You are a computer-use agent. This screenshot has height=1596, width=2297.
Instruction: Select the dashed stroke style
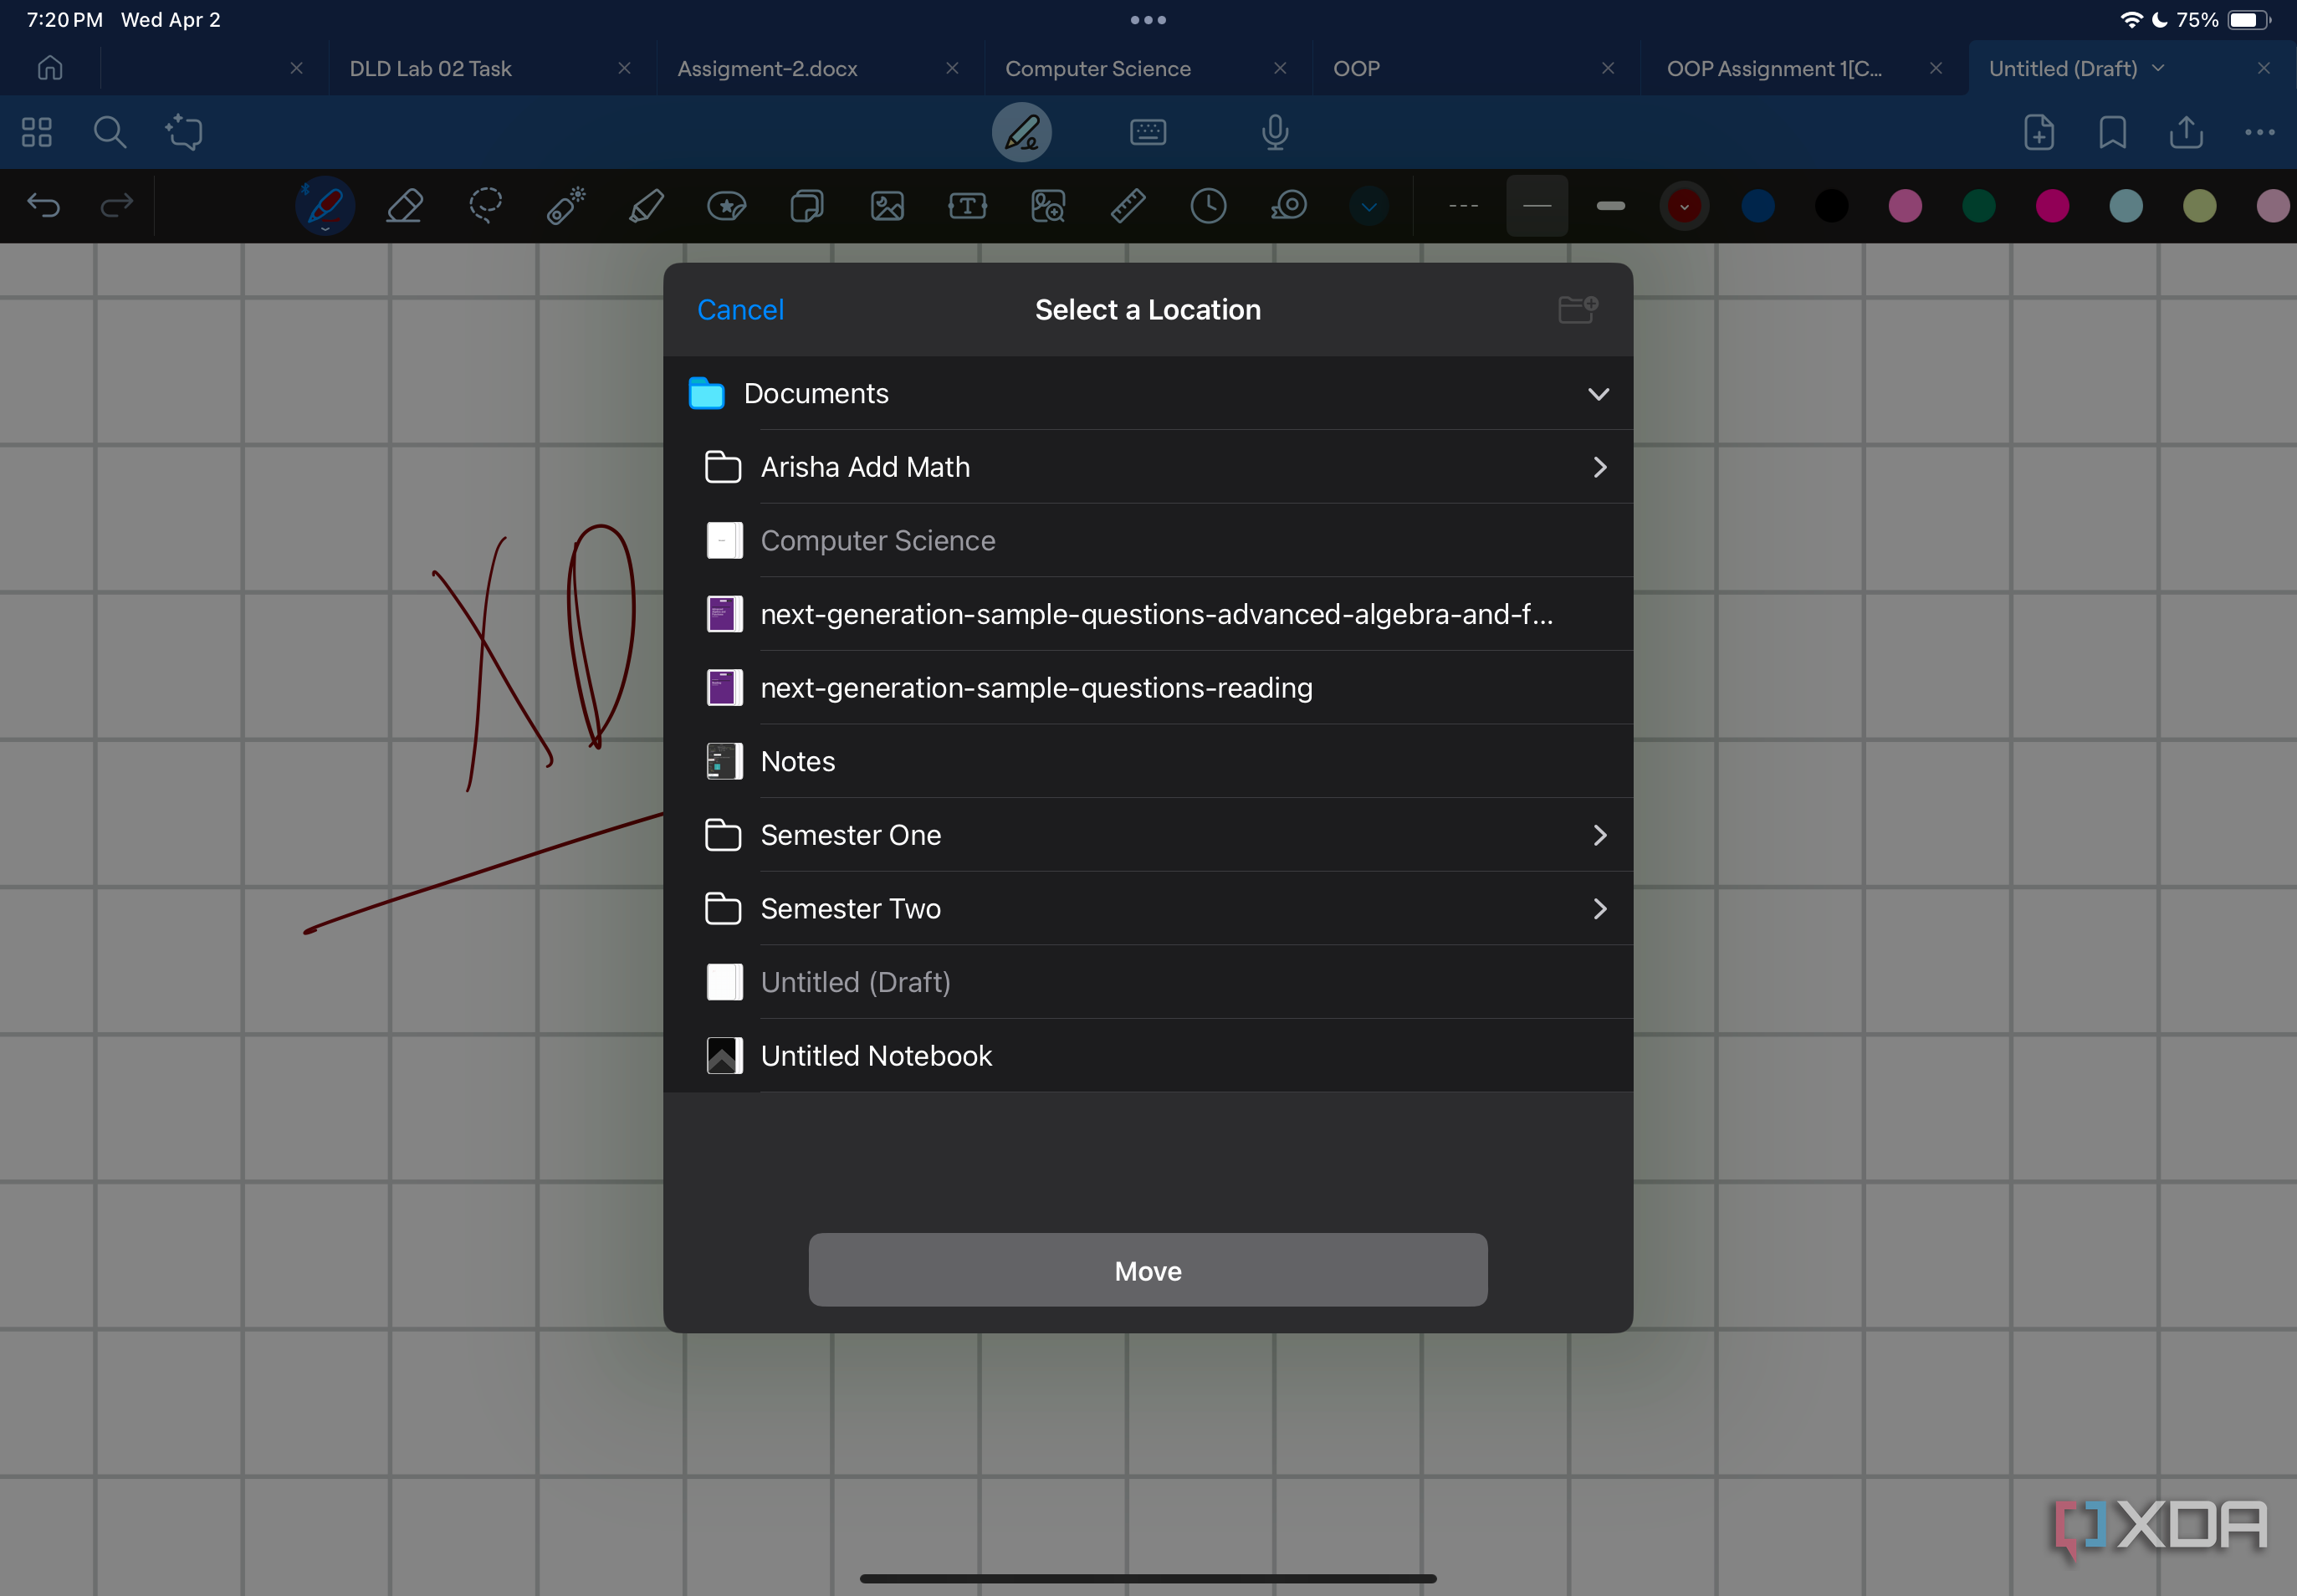(x=1463, y=206)
